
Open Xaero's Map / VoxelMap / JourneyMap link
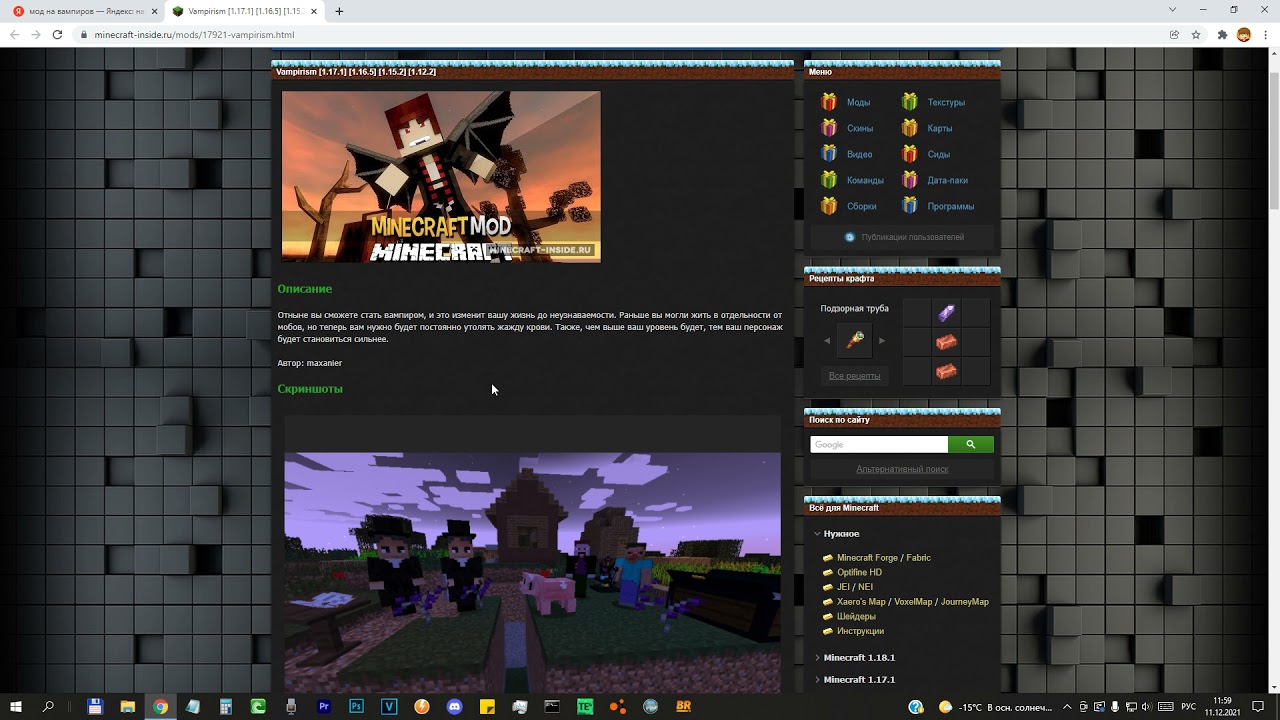[913, 602]
